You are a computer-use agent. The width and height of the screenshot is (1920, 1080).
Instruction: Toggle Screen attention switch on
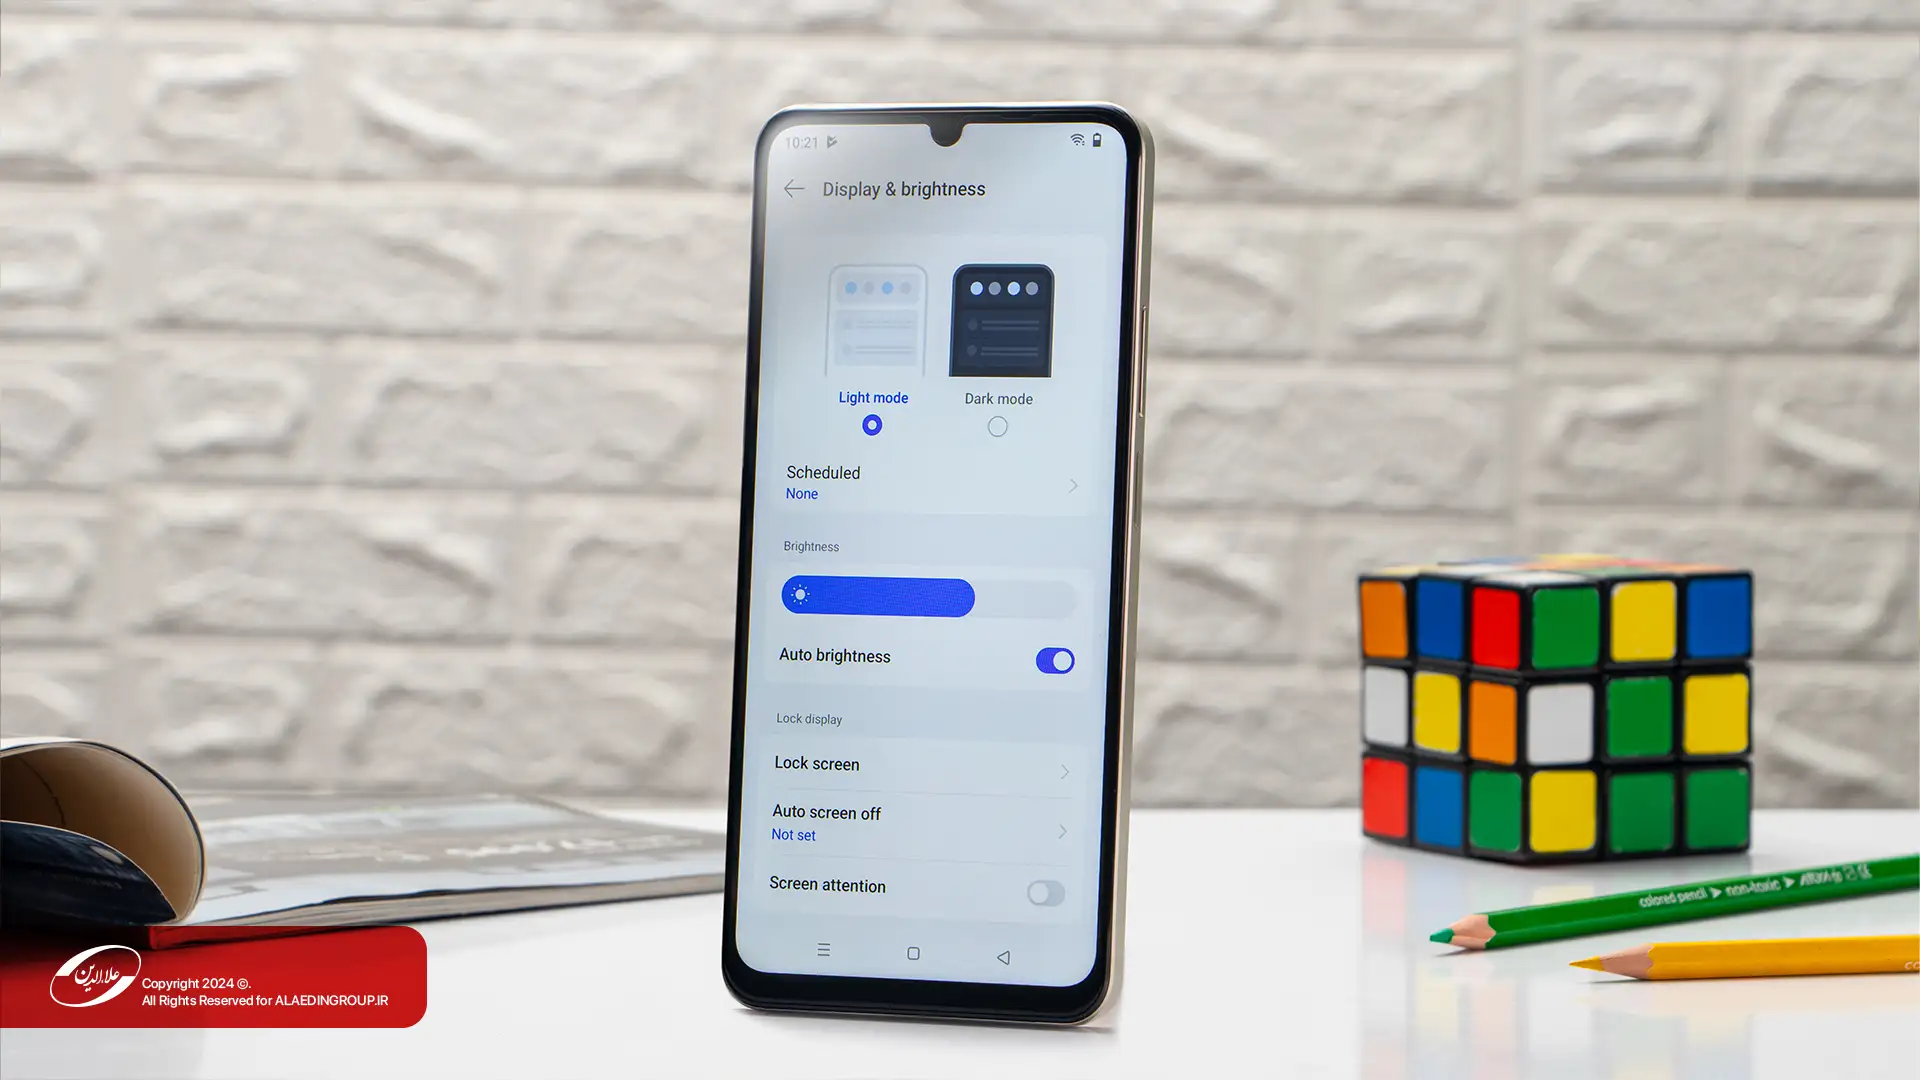pos(1047,893)
